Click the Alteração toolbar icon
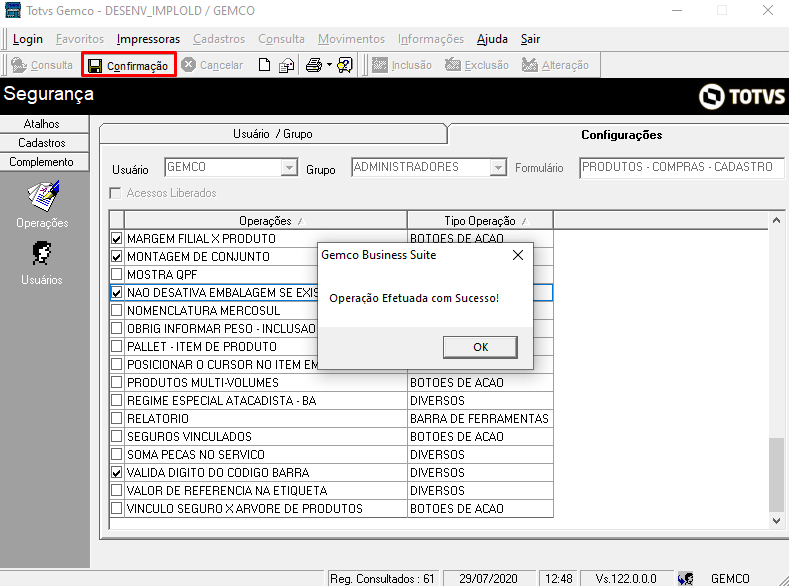Image resolution: width=789 pixels, height=586 pixels. [529, 65]
